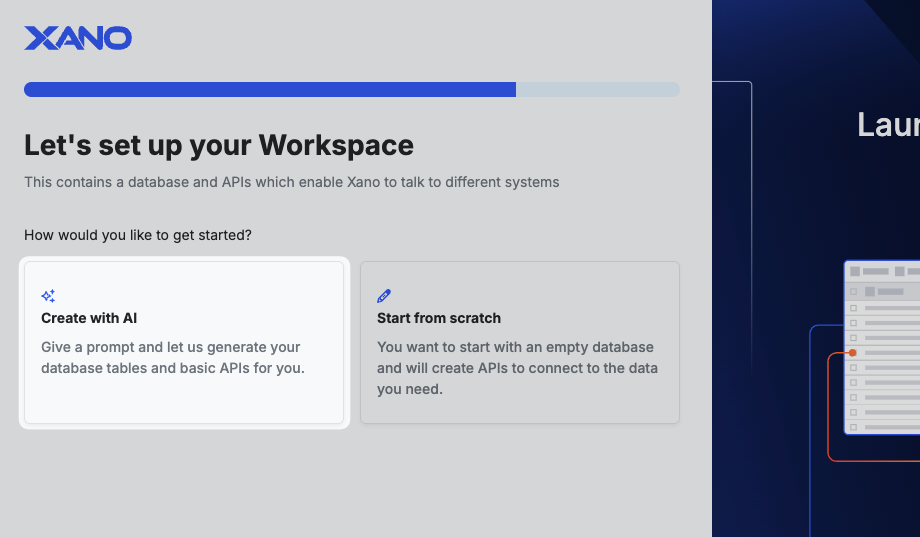Click the database table illustration on the dark panel
Screen dimensions: 920x537
882,347
